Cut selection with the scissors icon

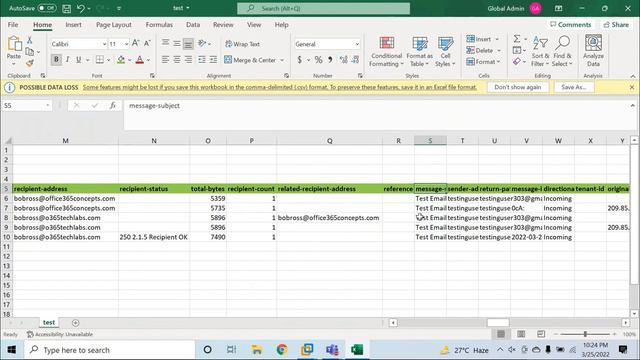[29, 40]
